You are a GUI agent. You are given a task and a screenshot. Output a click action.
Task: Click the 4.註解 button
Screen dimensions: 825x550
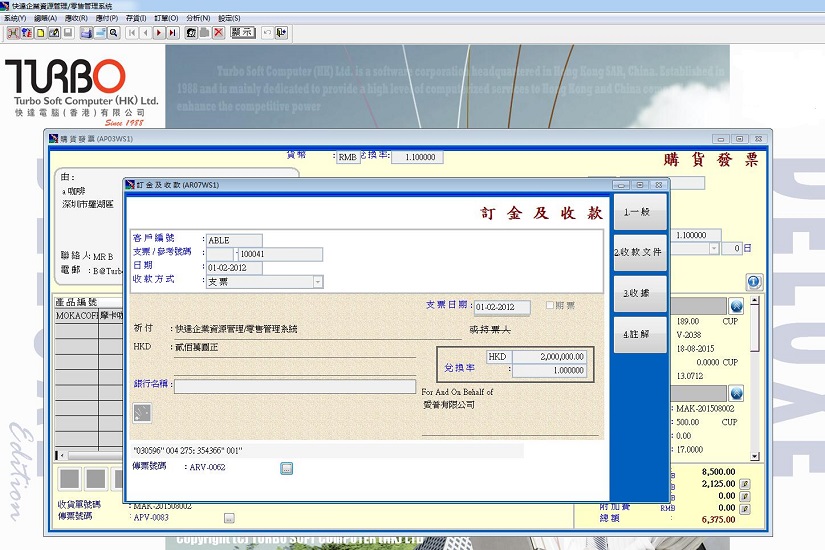[x=638, y=334]
